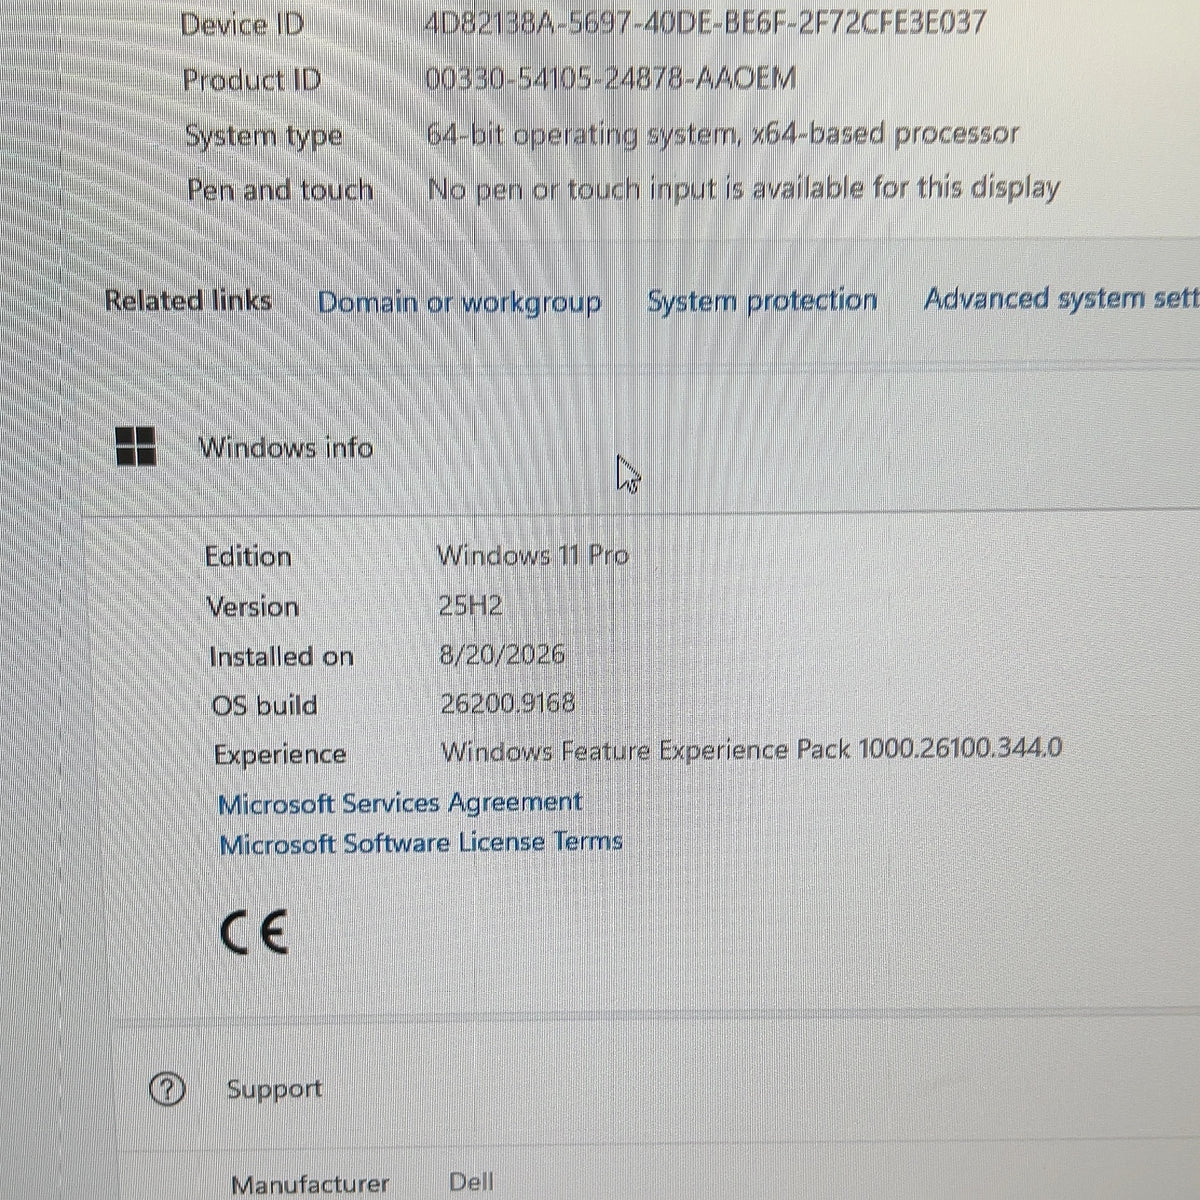Image resolution: width=1200 pixels, height=1200 pixels.
Task: Click the Windows 11 Pro edition value
Action: click(x=533, y=555)
